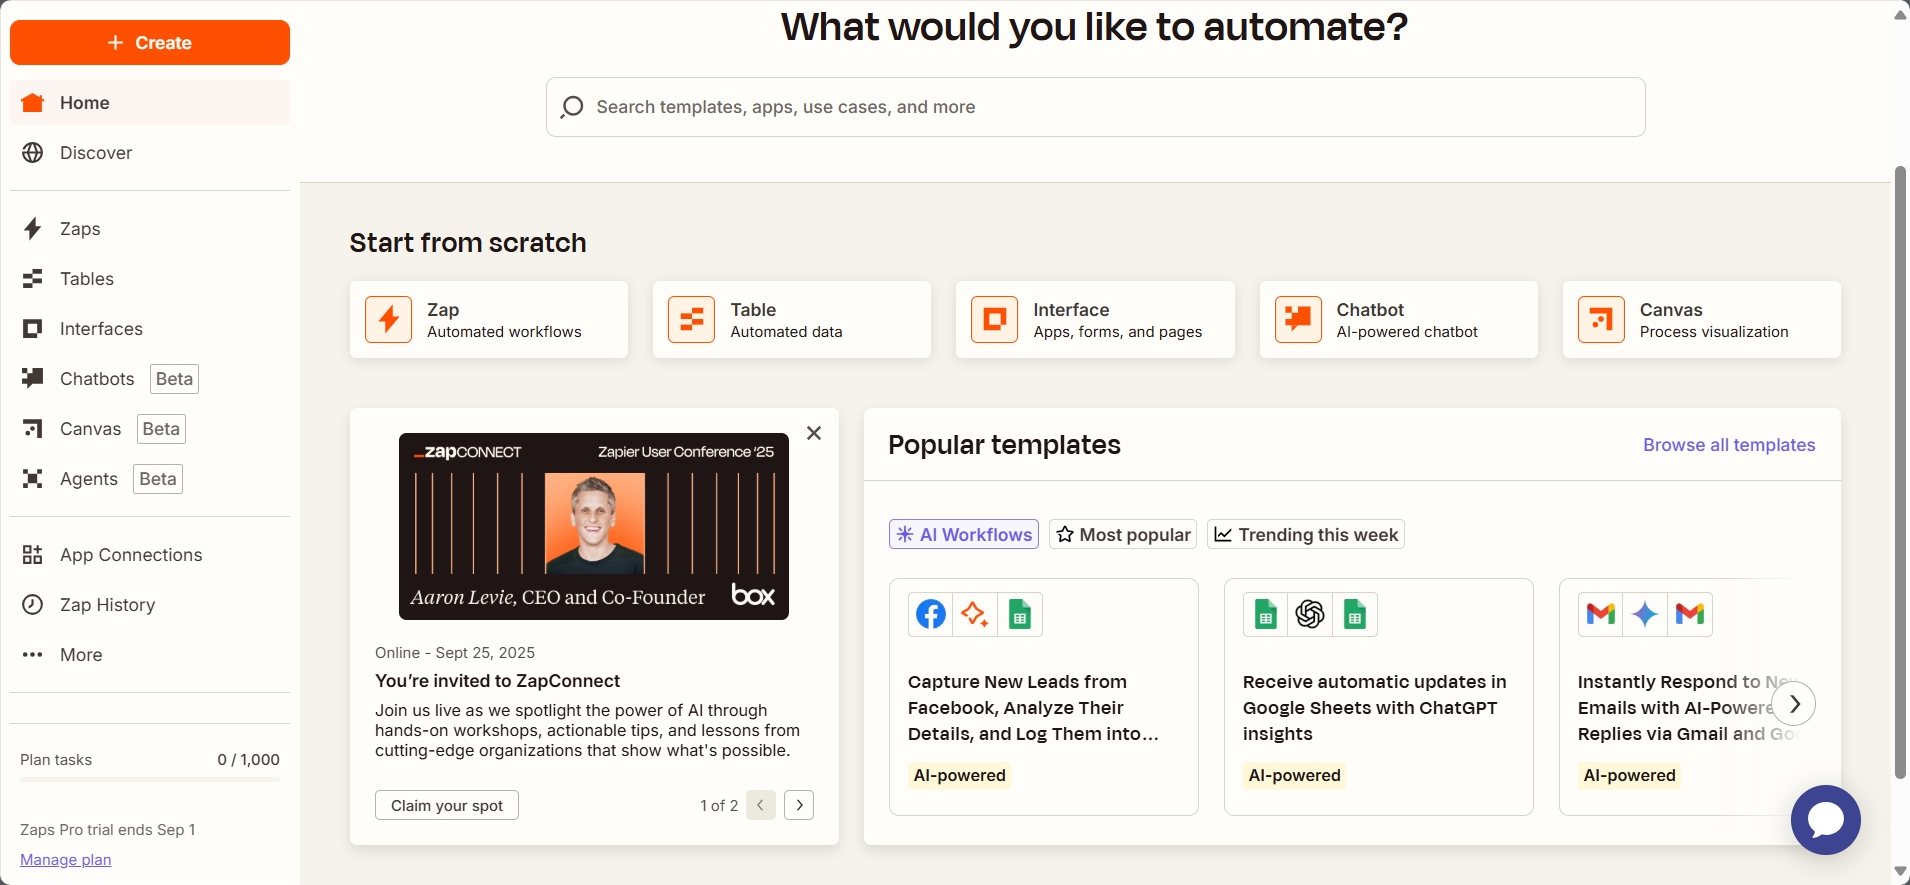Screen dimensions: 1910x885
Task: Open App Connections icon in sidebar
Action: pyautogui.click(x=33, y=555)
